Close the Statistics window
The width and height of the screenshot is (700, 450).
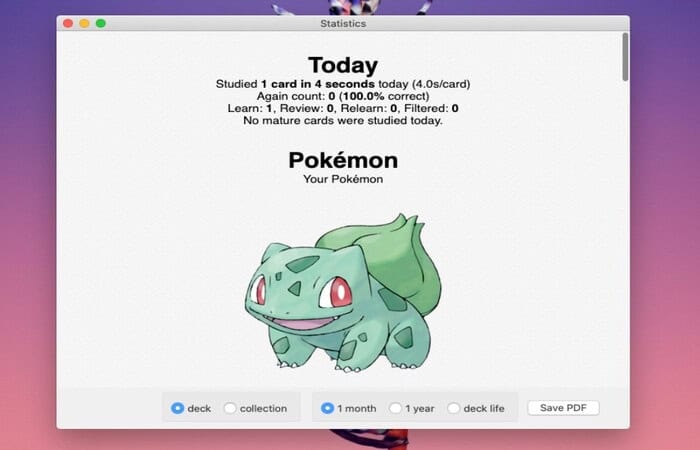click(x=68, y=23)
